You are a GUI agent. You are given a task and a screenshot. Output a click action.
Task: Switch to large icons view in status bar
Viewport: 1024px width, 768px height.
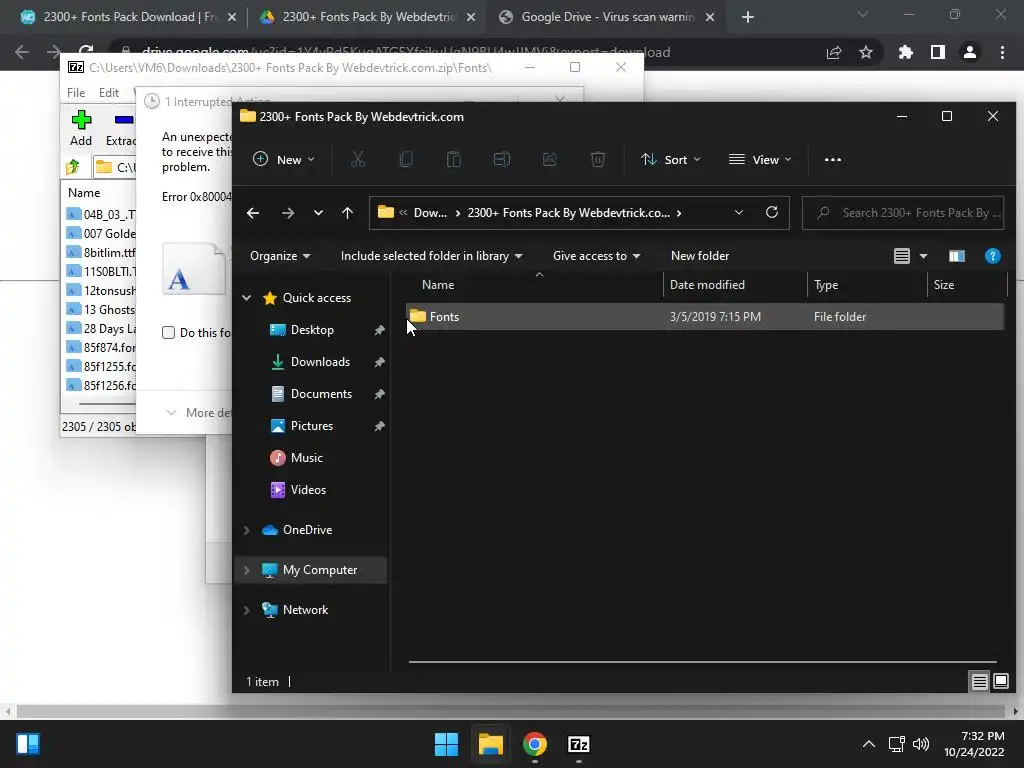click(x=1000, y=682)
